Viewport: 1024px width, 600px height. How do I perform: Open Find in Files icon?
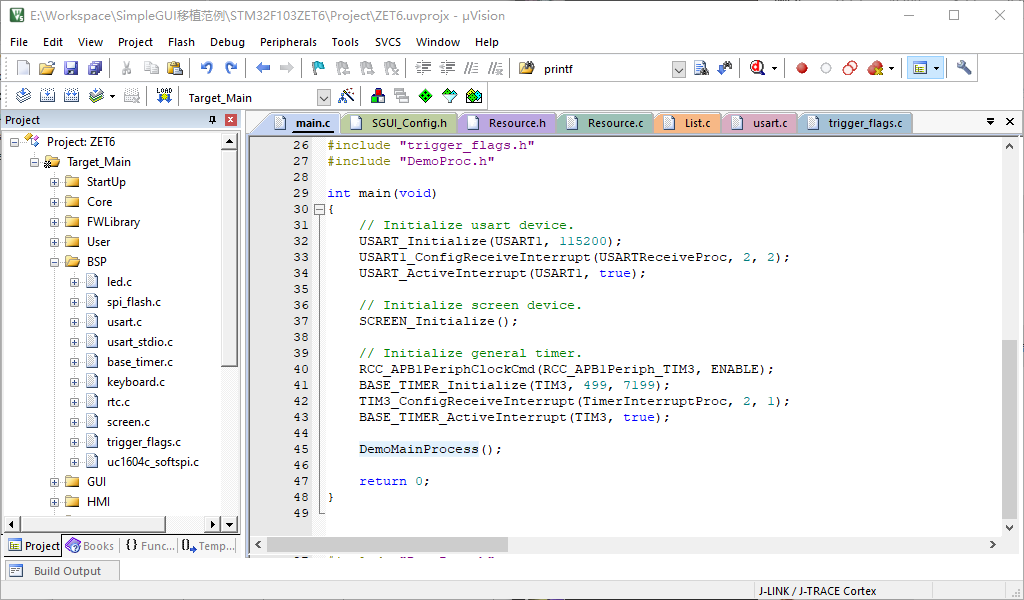pos(526,68)
